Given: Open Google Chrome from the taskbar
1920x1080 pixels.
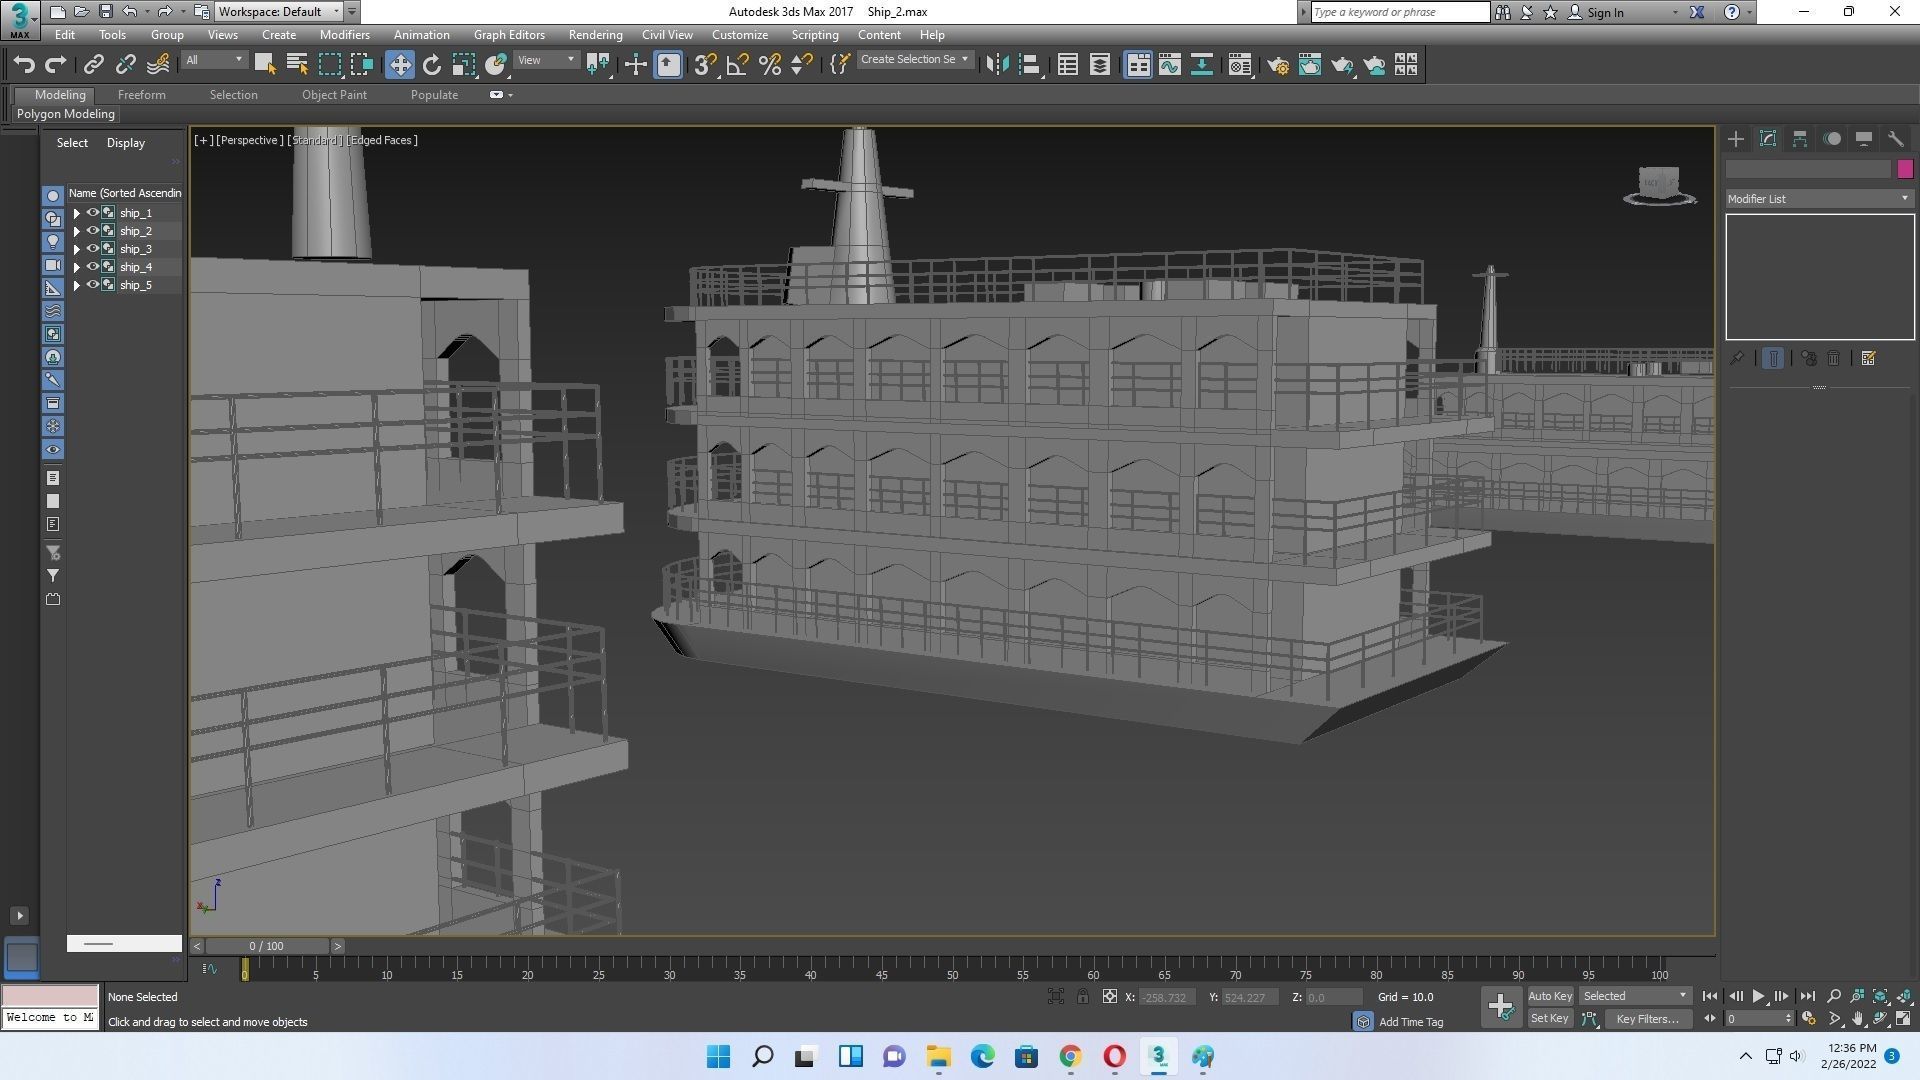Looking at the screenshot, I should (x=1071, y=1057).
